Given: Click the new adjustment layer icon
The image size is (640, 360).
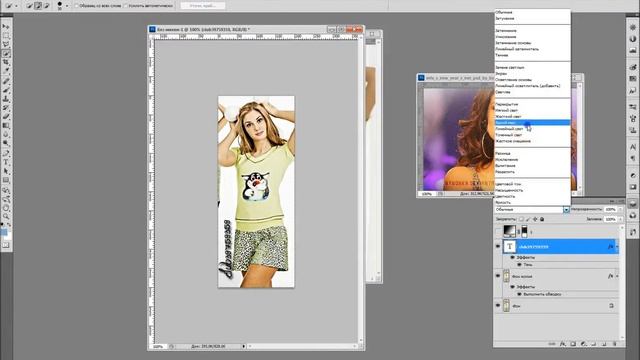Looking at the screenshot, I should tap(583, 344).
